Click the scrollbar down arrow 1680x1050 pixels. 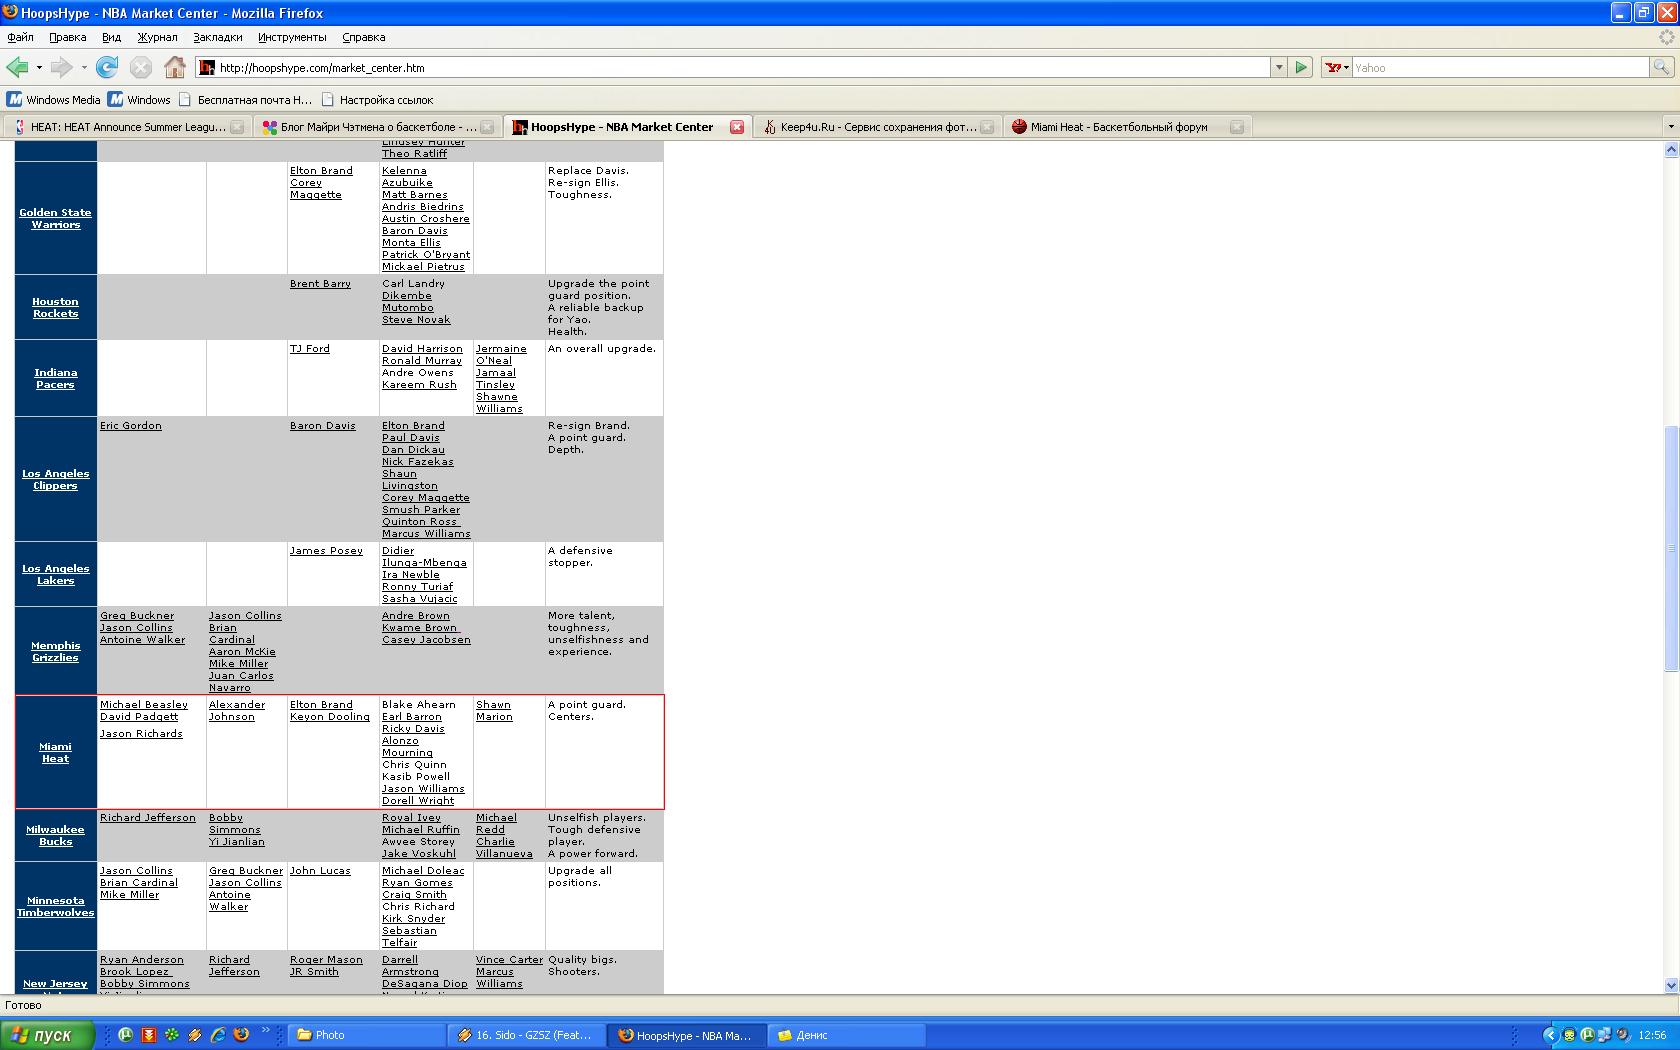coord(1670,985)
